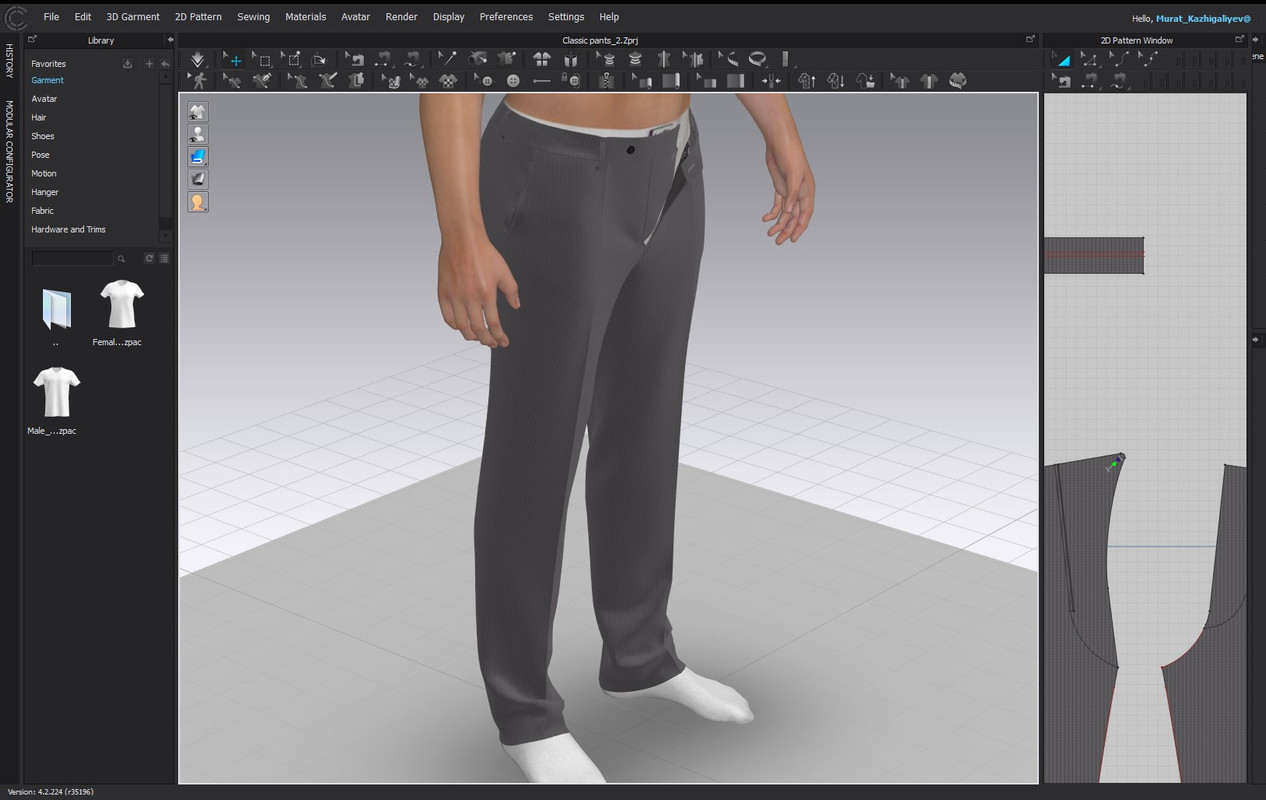Start the Simulate tool
The width and height of the screenshot is (1266, 800).
tap(197, 59)
